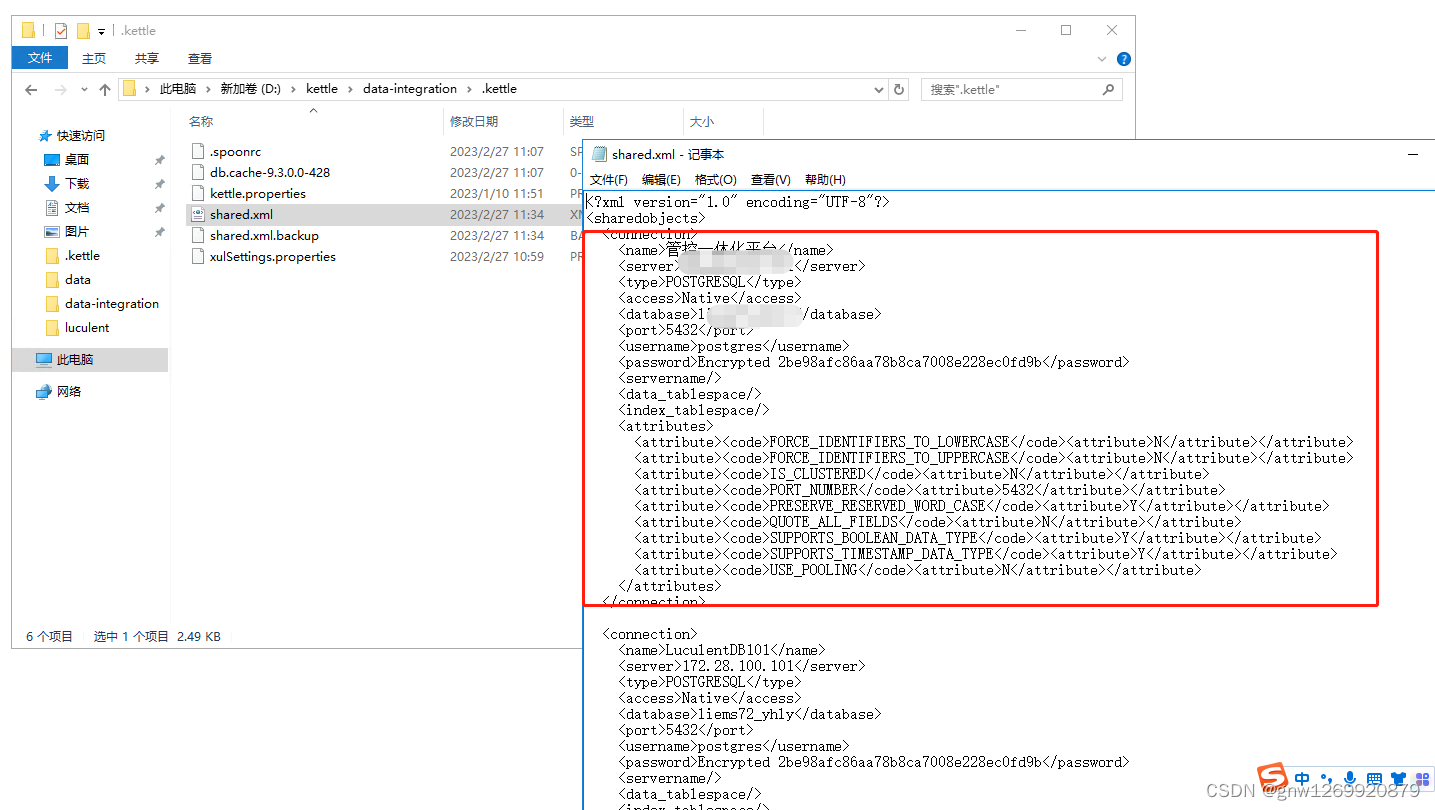Click the Forward arrow in Explorer
The image size is (1435, 810).
[60, 89]
